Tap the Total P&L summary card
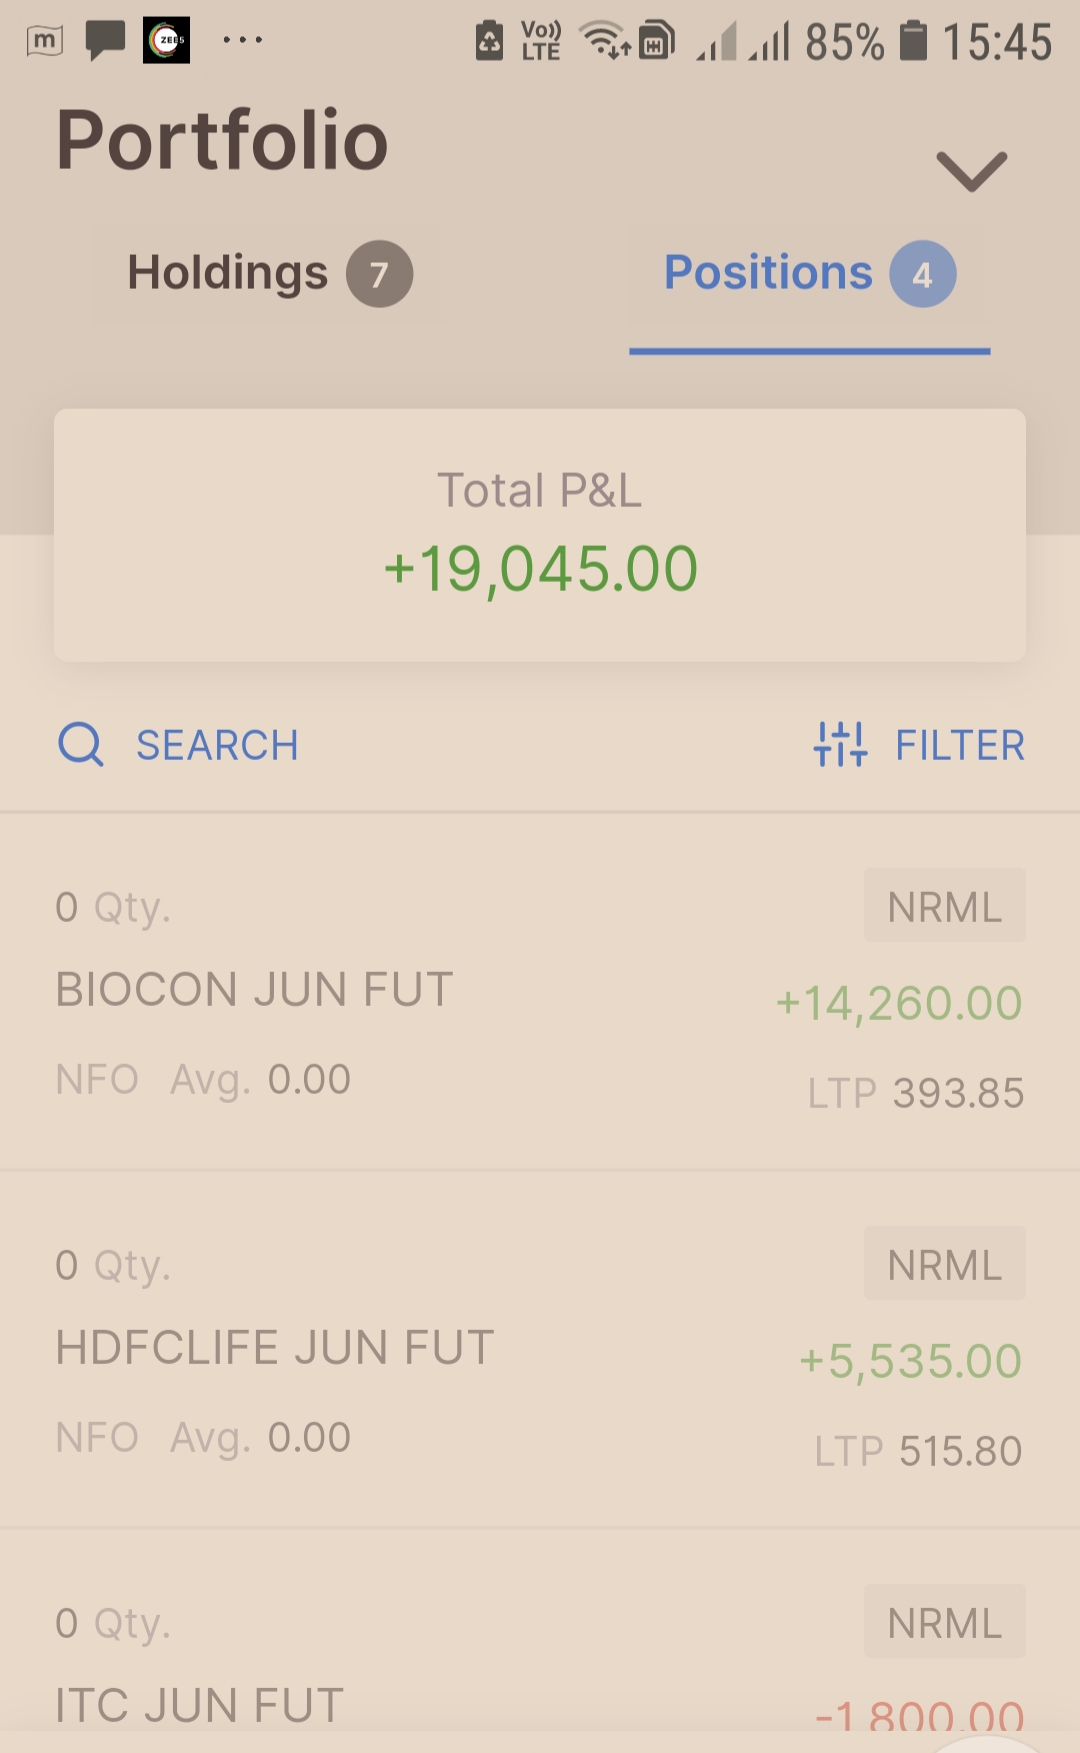The image size is (1080, 1753). (540, 535)
